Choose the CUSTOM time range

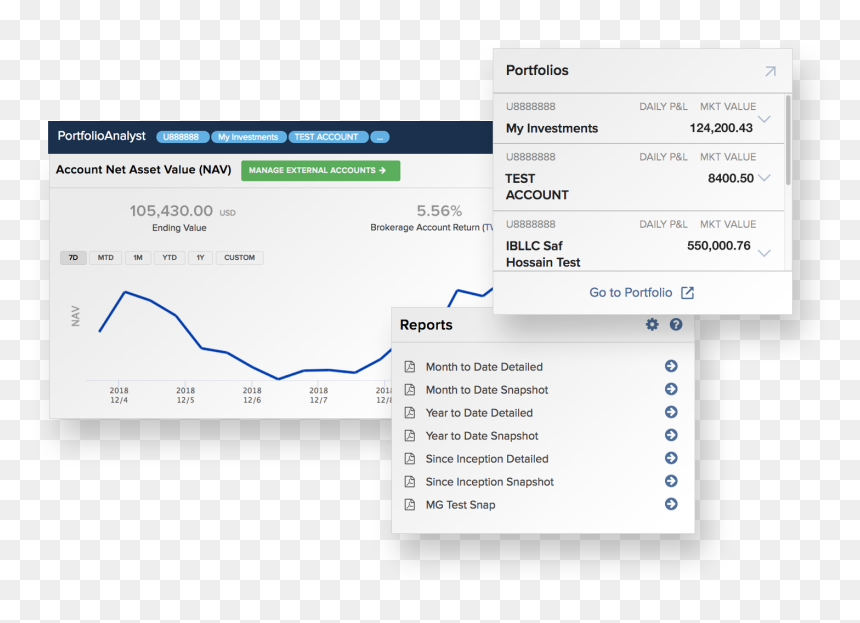click(x=240, y=258)
